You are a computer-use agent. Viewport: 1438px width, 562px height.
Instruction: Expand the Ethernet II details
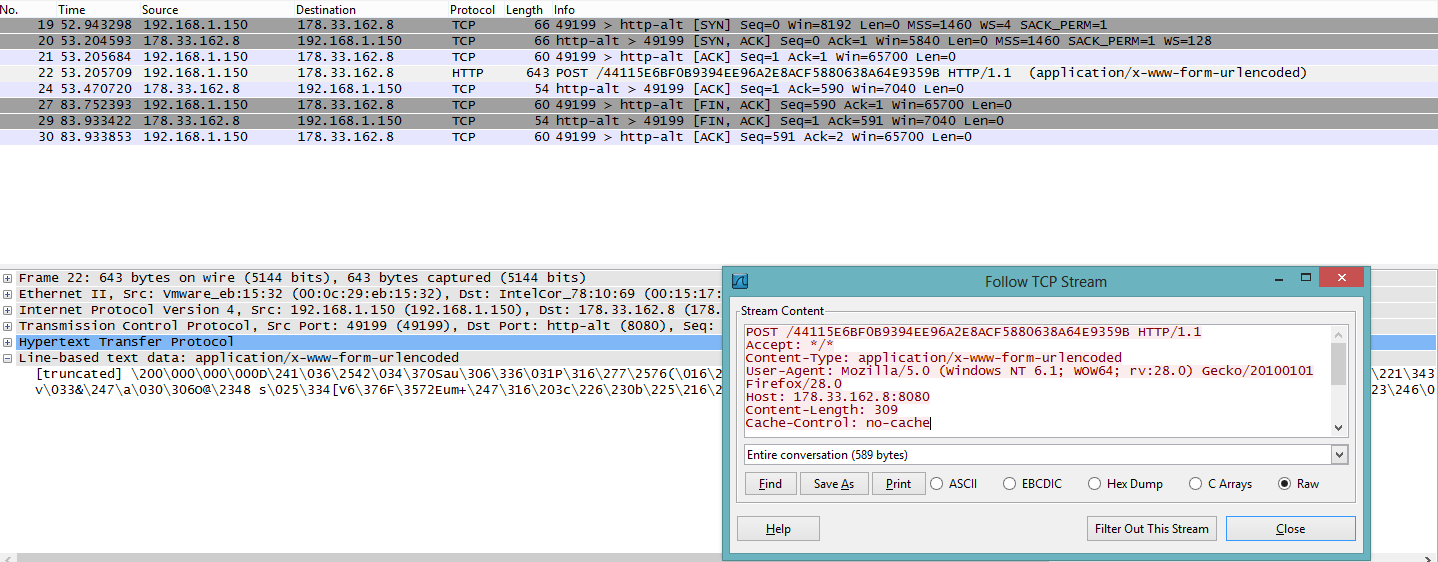pos(9,294)
